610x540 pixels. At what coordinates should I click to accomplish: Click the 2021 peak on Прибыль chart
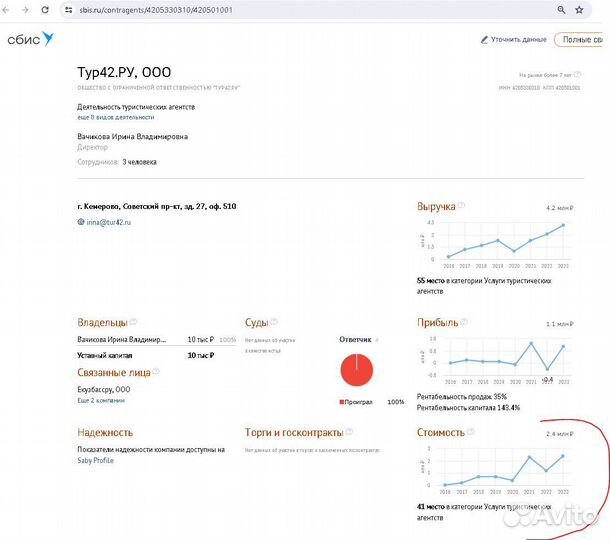click(531, 344)
